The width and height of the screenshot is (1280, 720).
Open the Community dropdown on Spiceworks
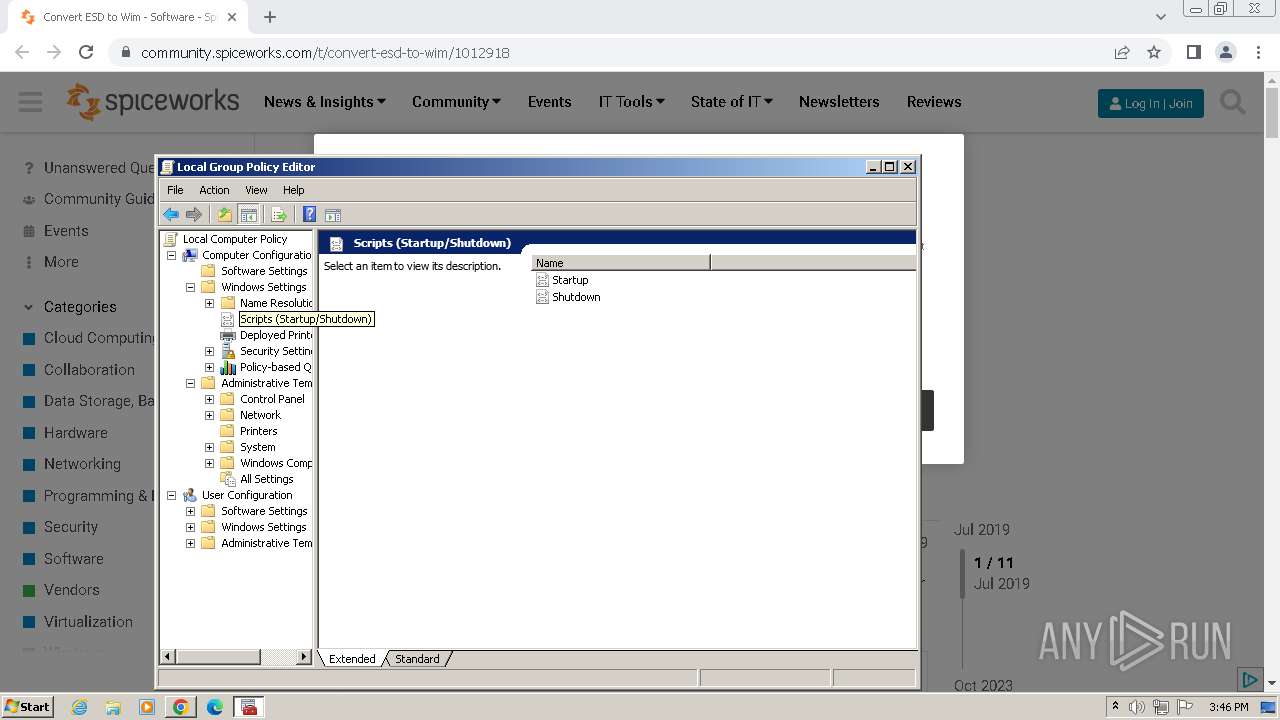click(456, 102)
